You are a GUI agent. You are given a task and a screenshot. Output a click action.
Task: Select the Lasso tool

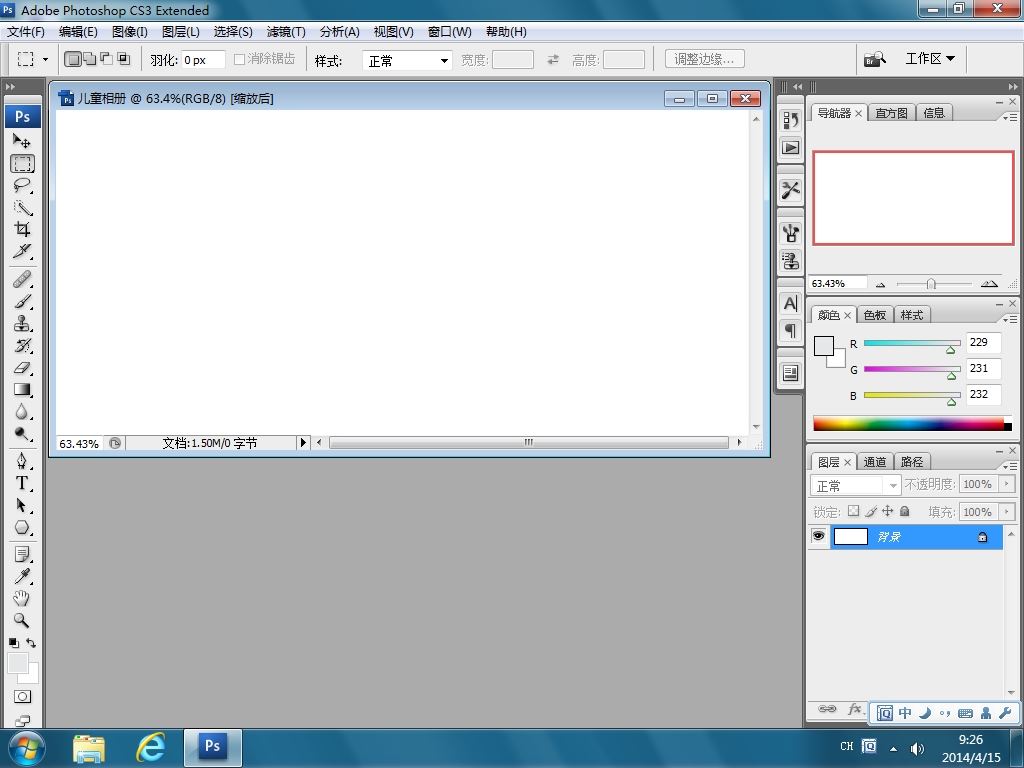point(22,185)
